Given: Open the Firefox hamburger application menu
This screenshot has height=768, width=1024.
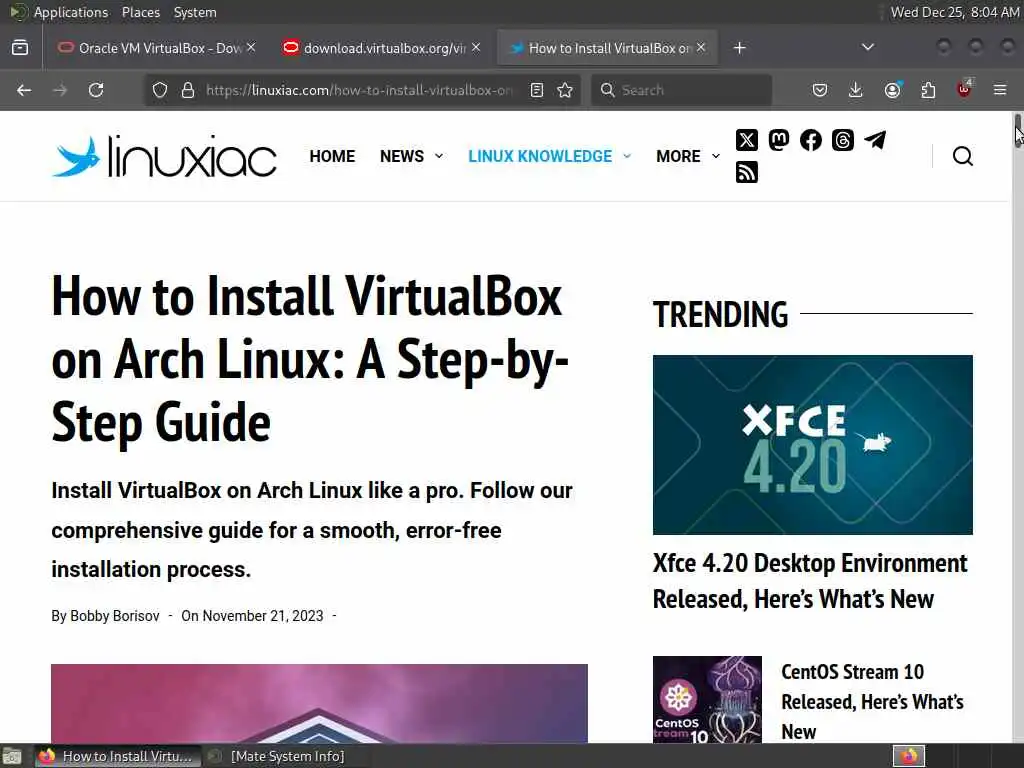Looking at the screenshot, I should click(x=1000, y=90).
